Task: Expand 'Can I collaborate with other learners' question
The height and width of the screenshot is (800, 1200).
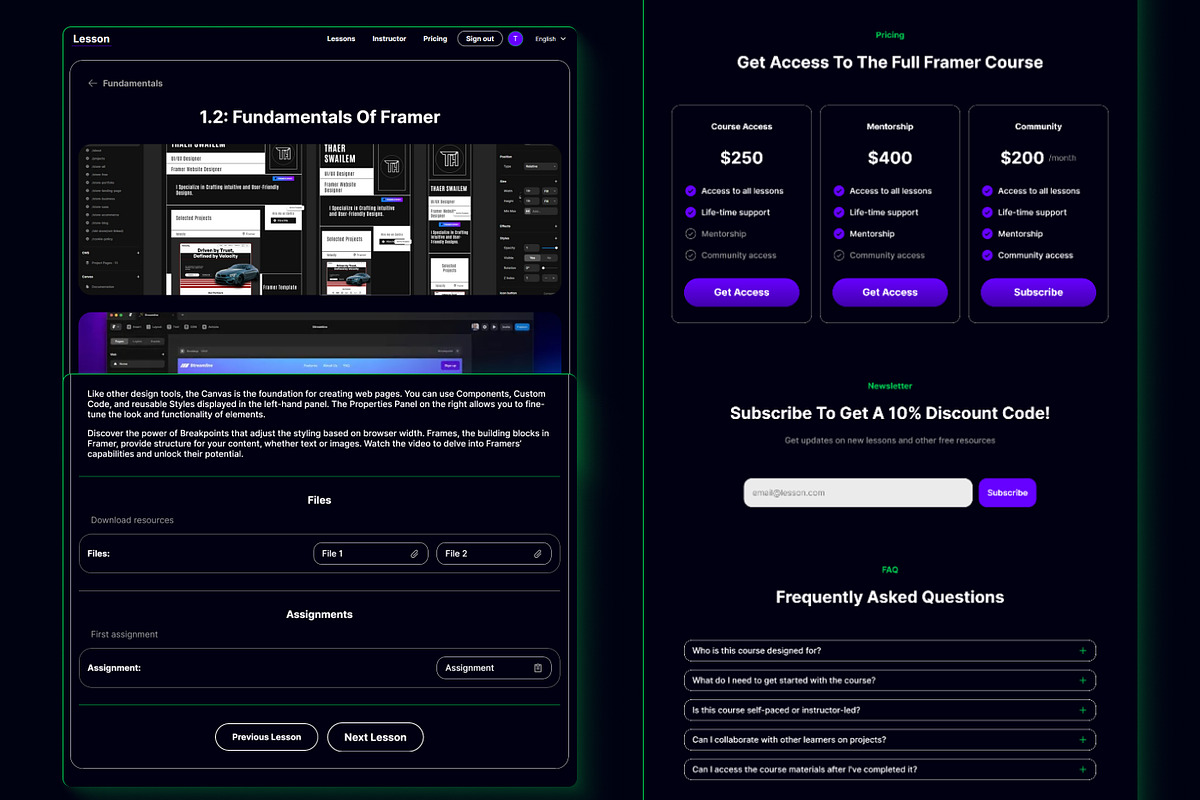Action: coord(890,740)
